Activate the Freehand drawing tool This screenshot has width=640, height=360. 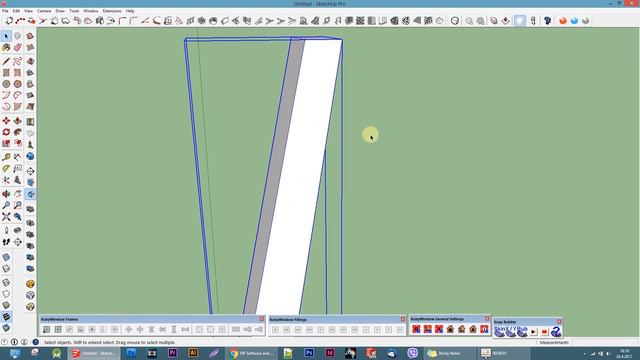18,62
